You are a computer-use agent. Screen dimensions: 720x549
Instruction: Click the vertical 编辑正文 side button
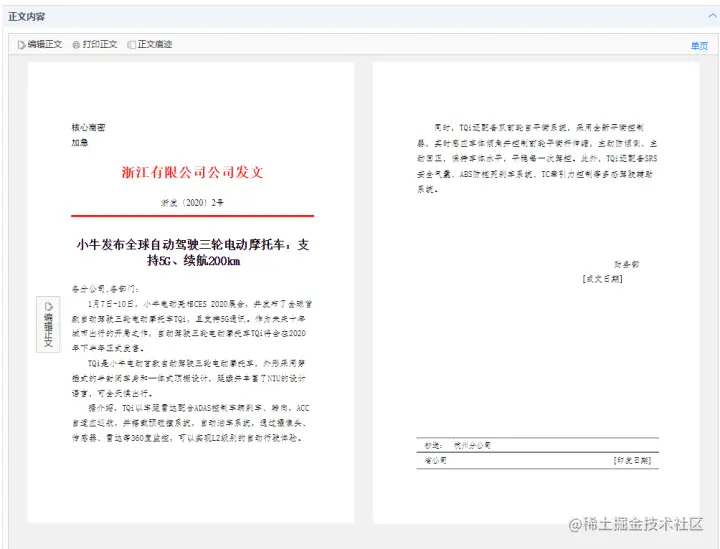48,324
